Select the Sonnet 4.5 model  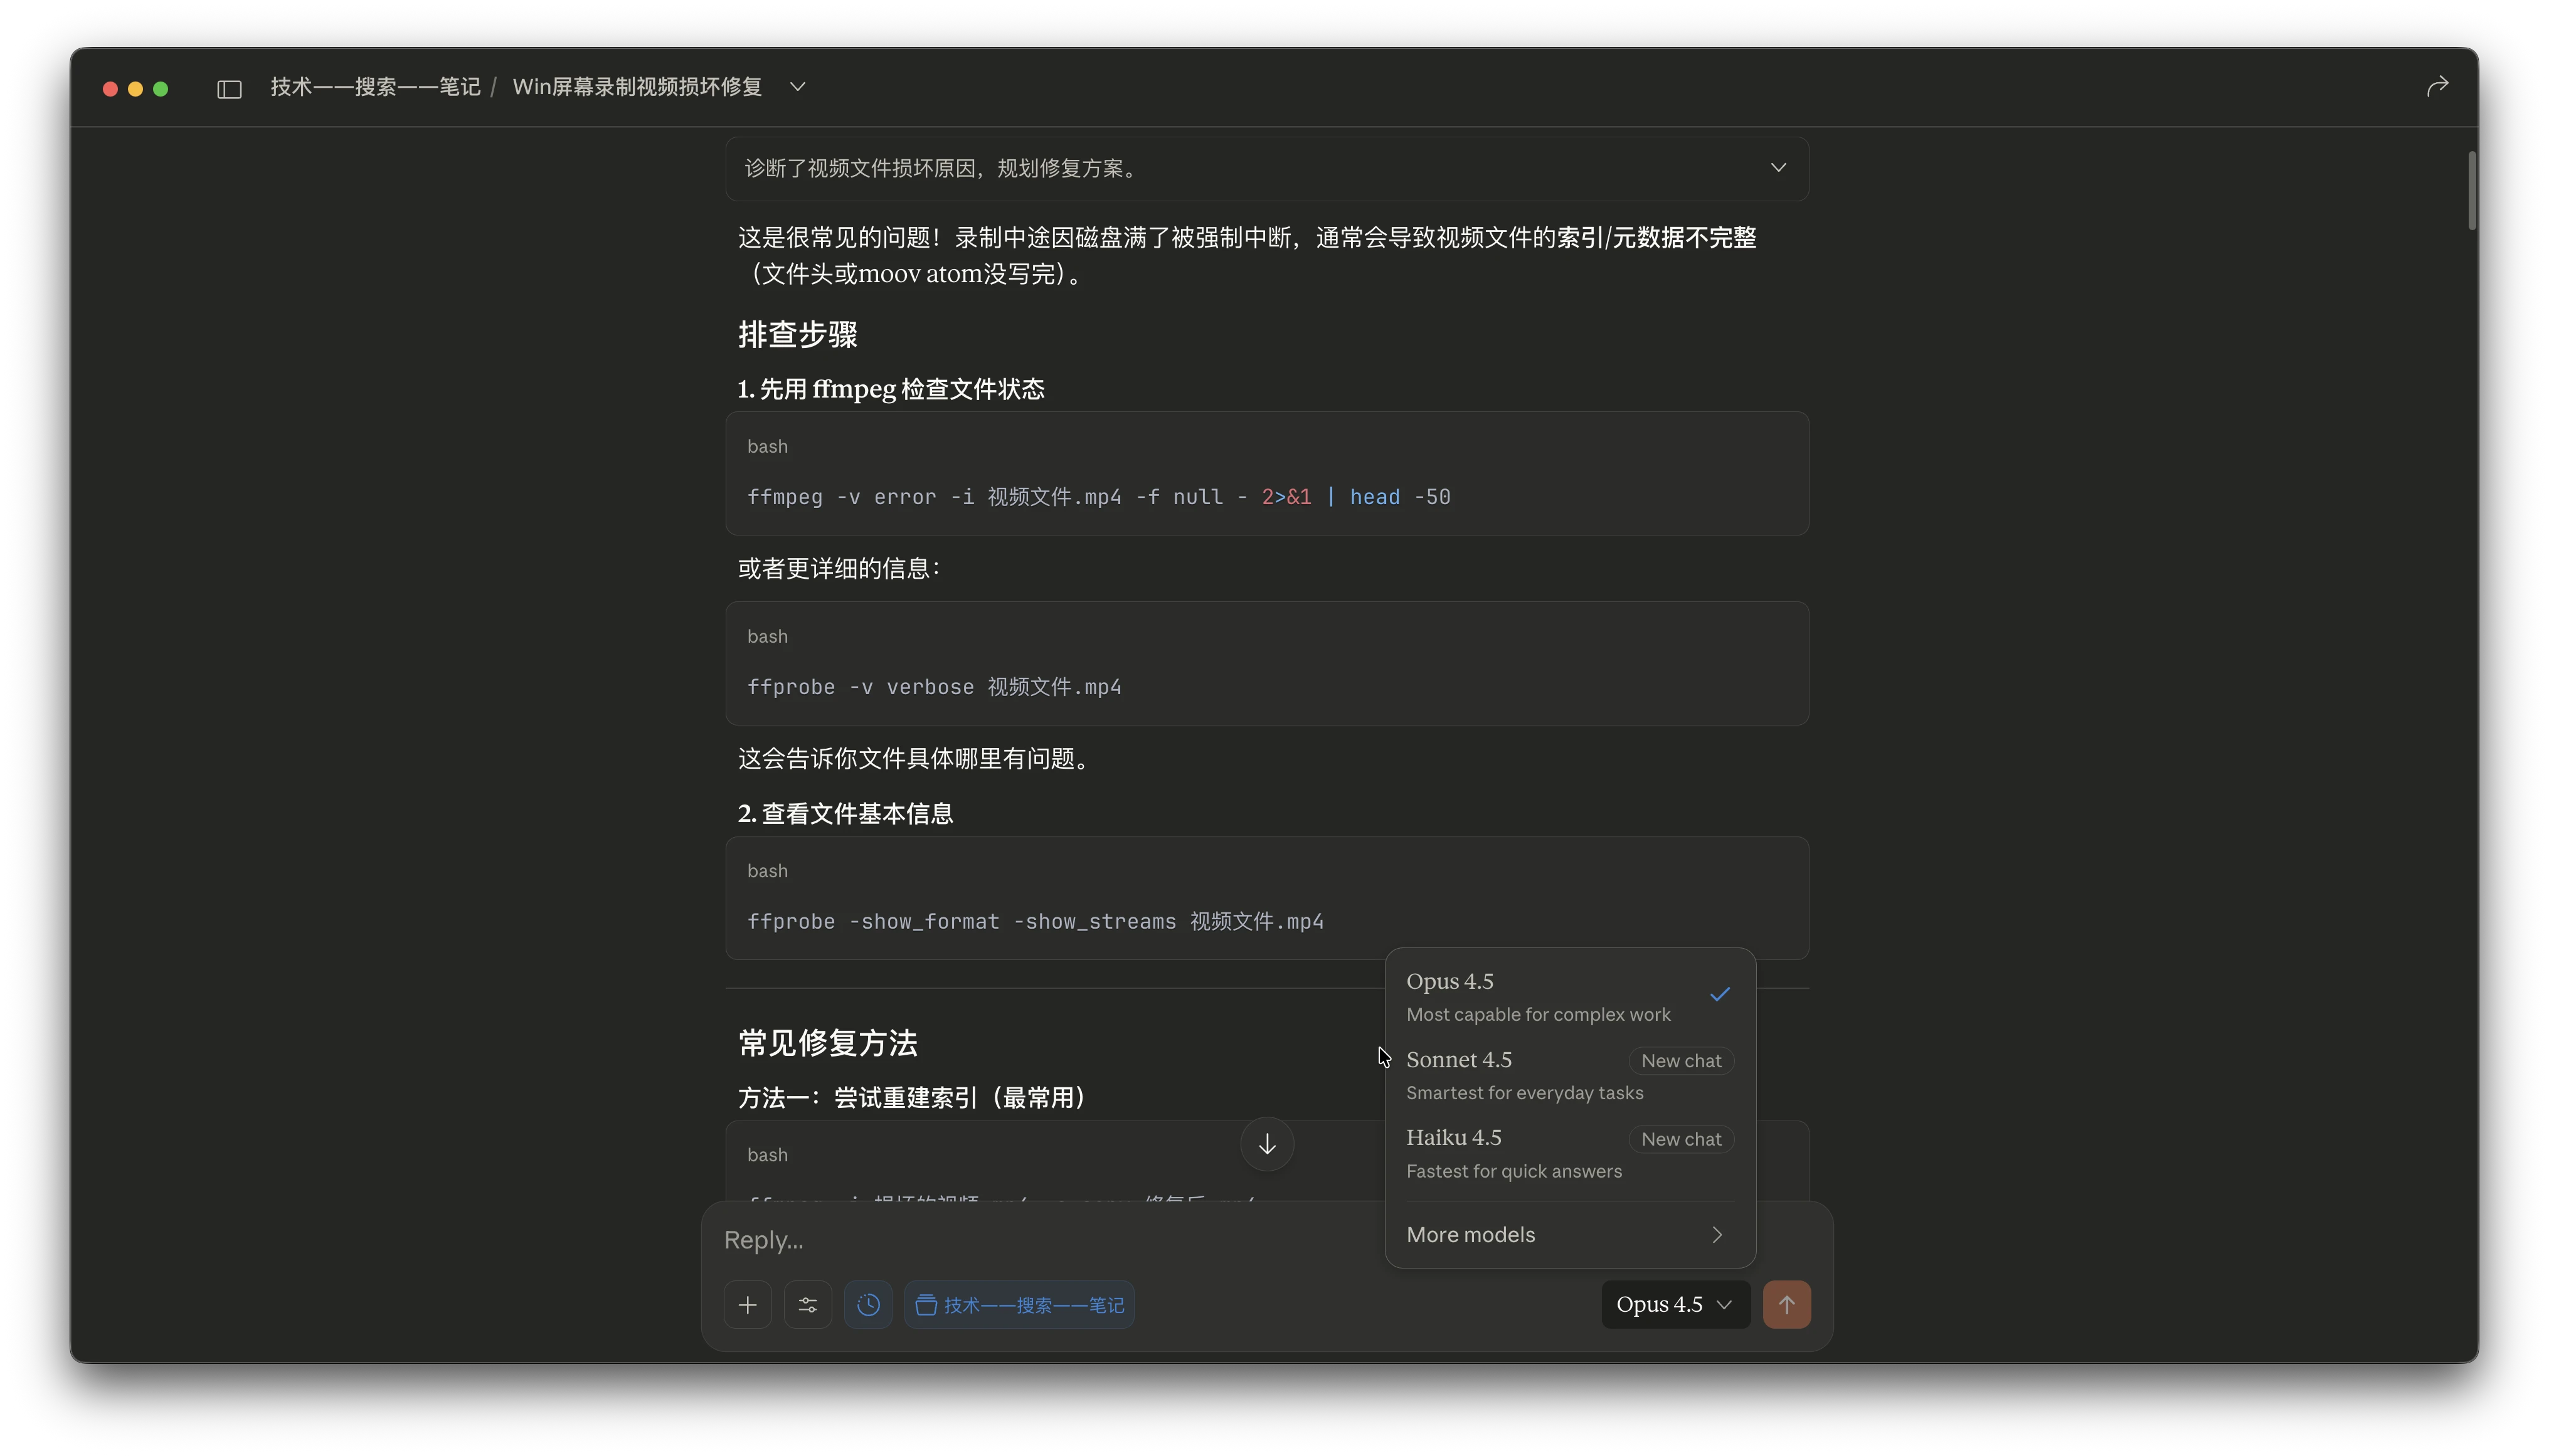point(1459,1059)
